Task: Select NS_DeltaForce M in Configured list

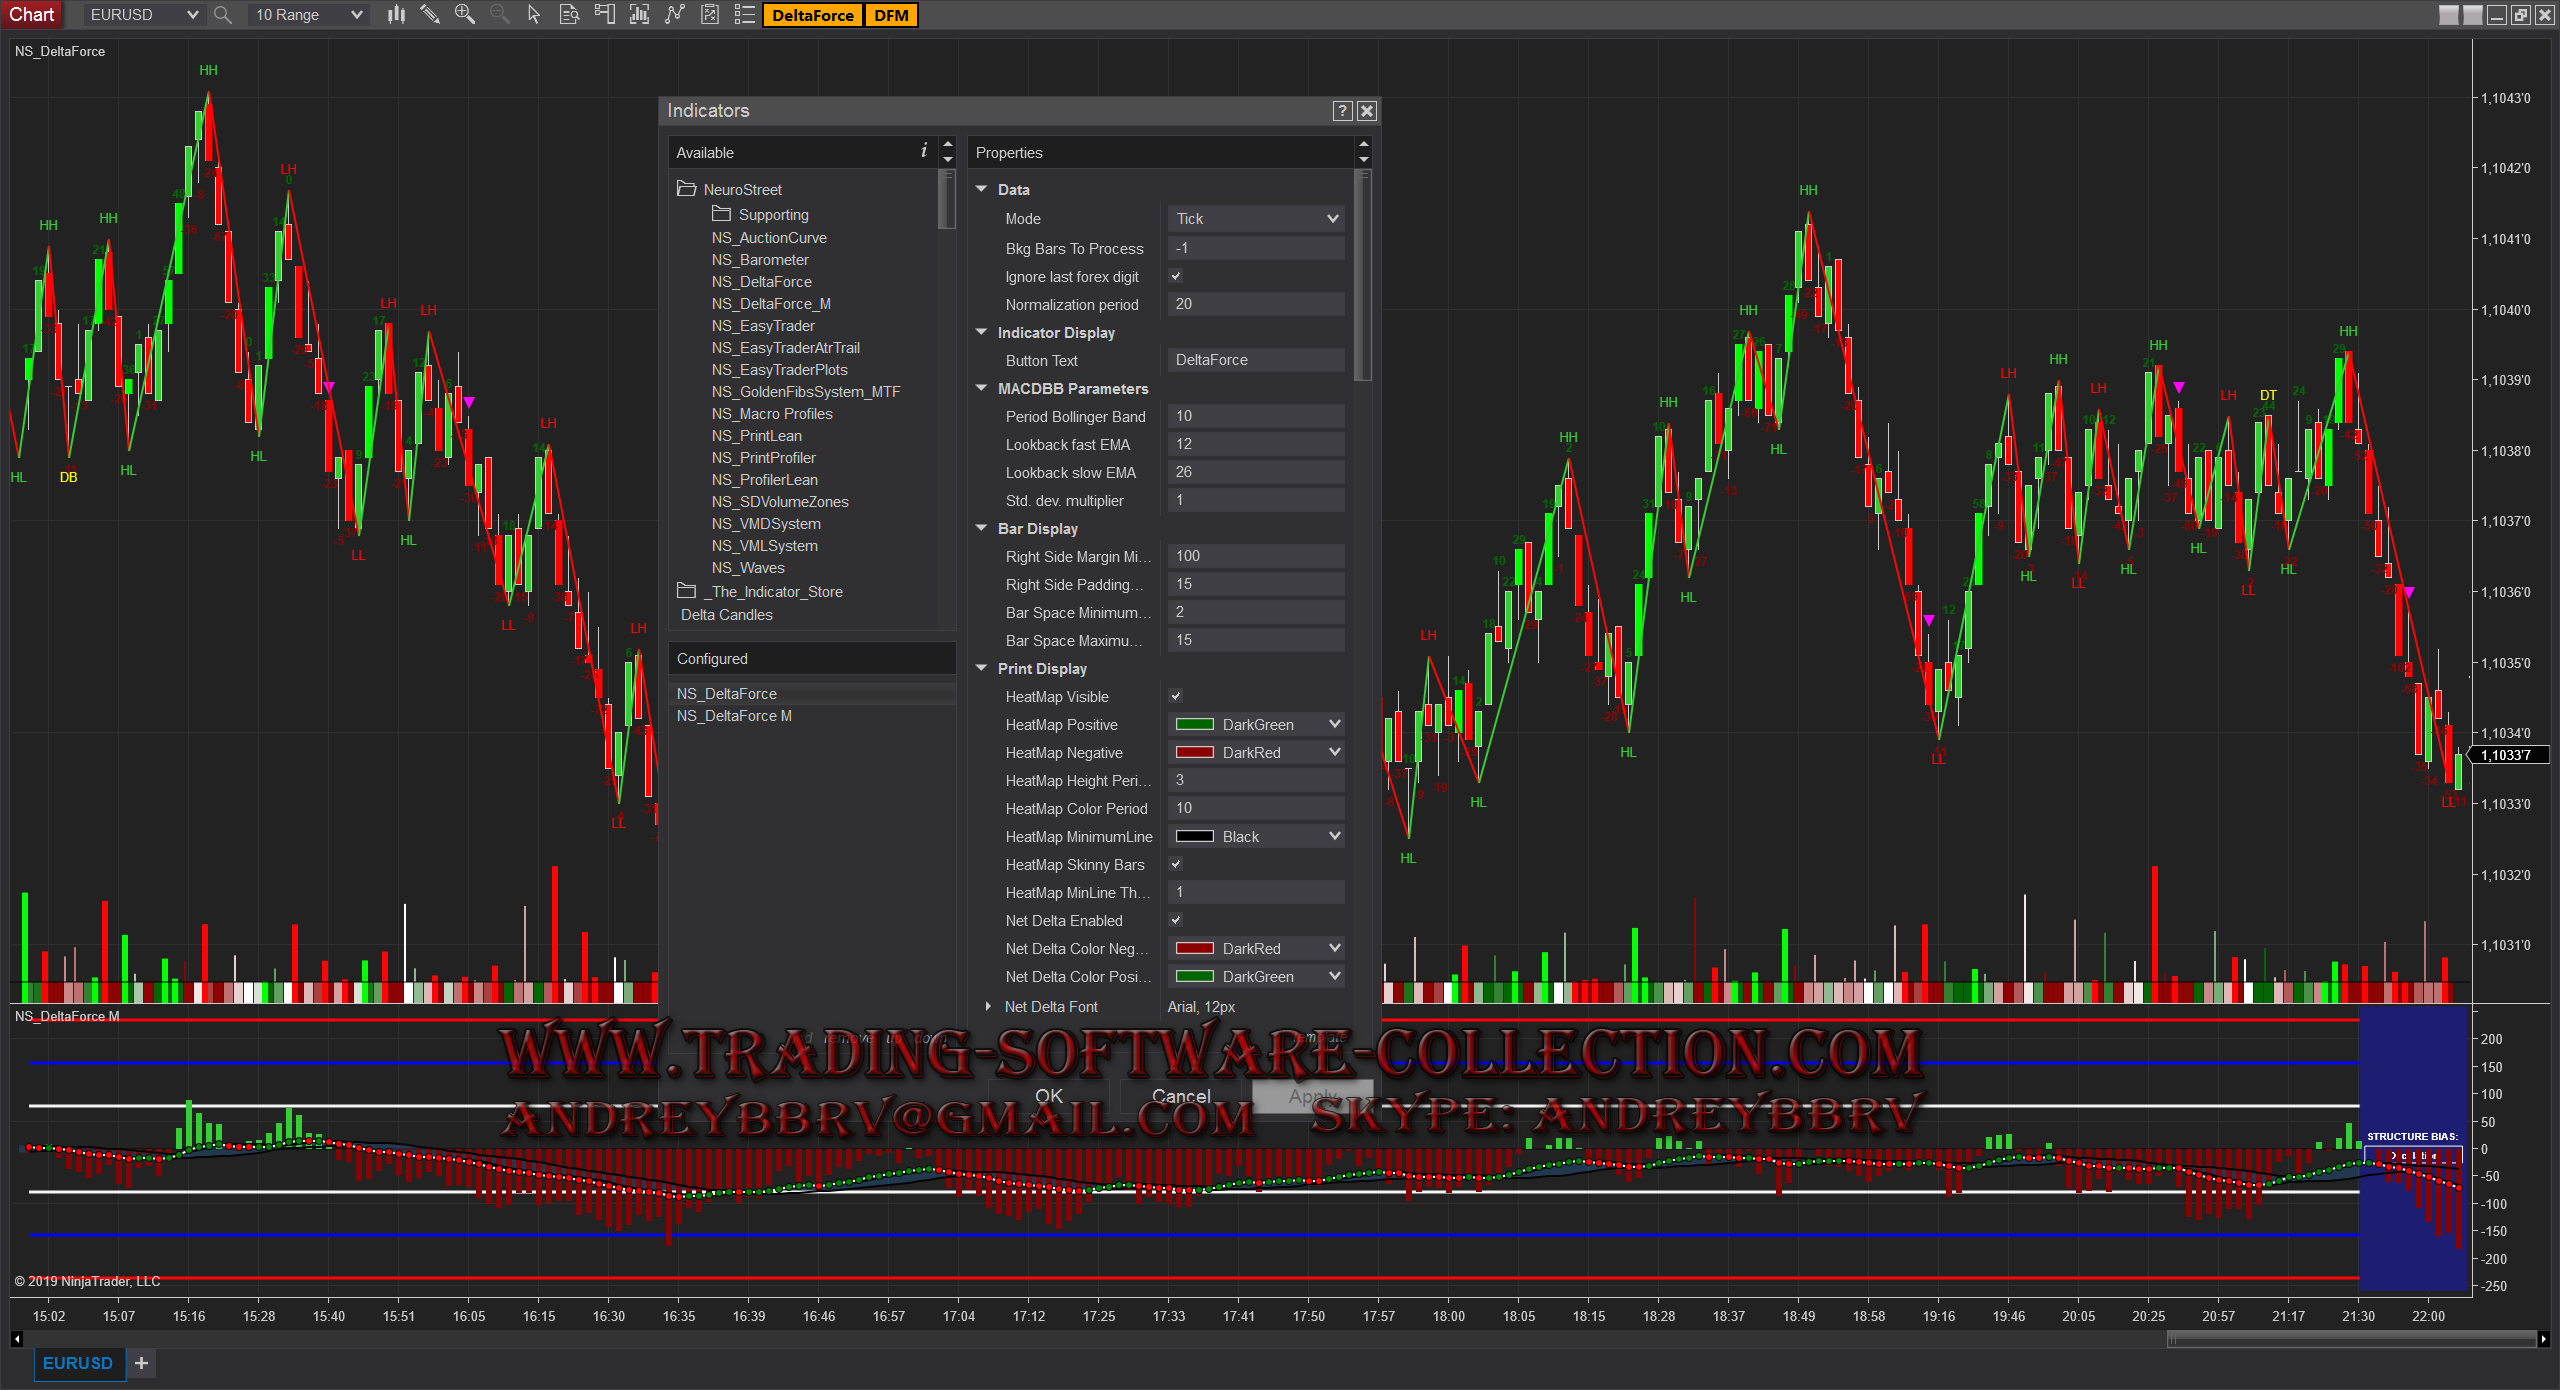Action: pyautogui.click(x=734, y=716)
